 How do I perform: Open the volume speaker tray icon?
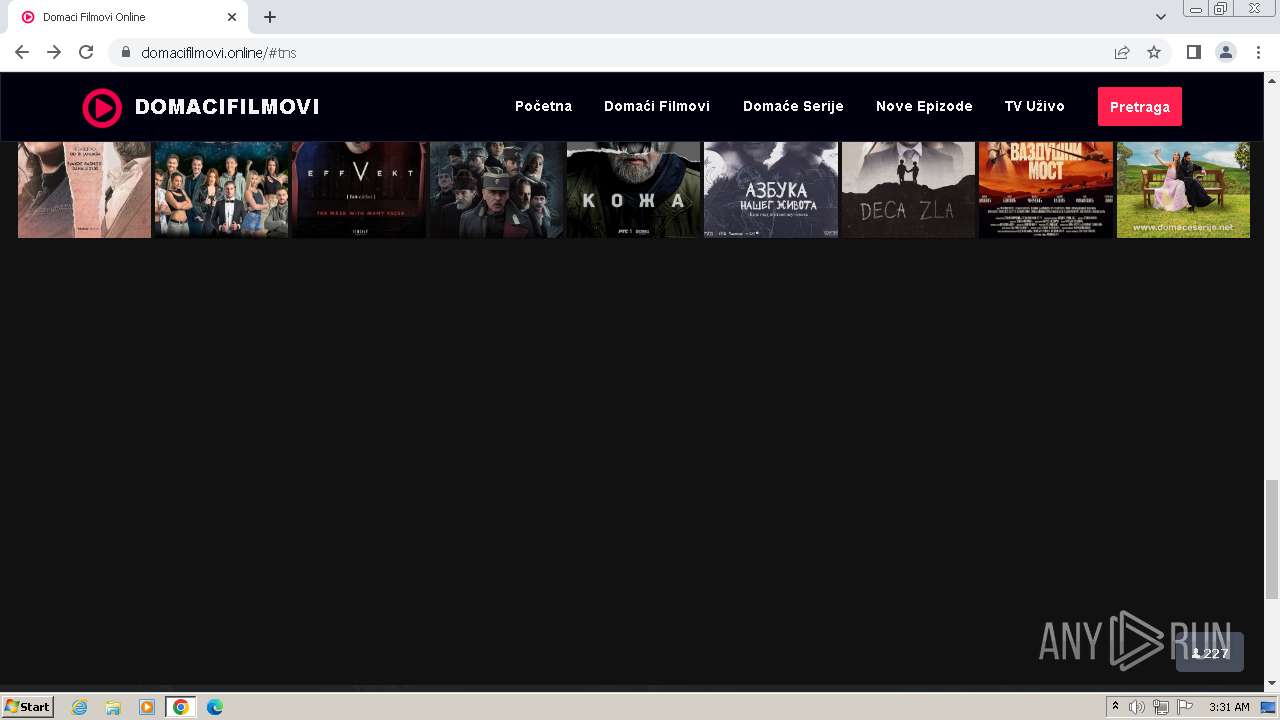coord(1137,707)
